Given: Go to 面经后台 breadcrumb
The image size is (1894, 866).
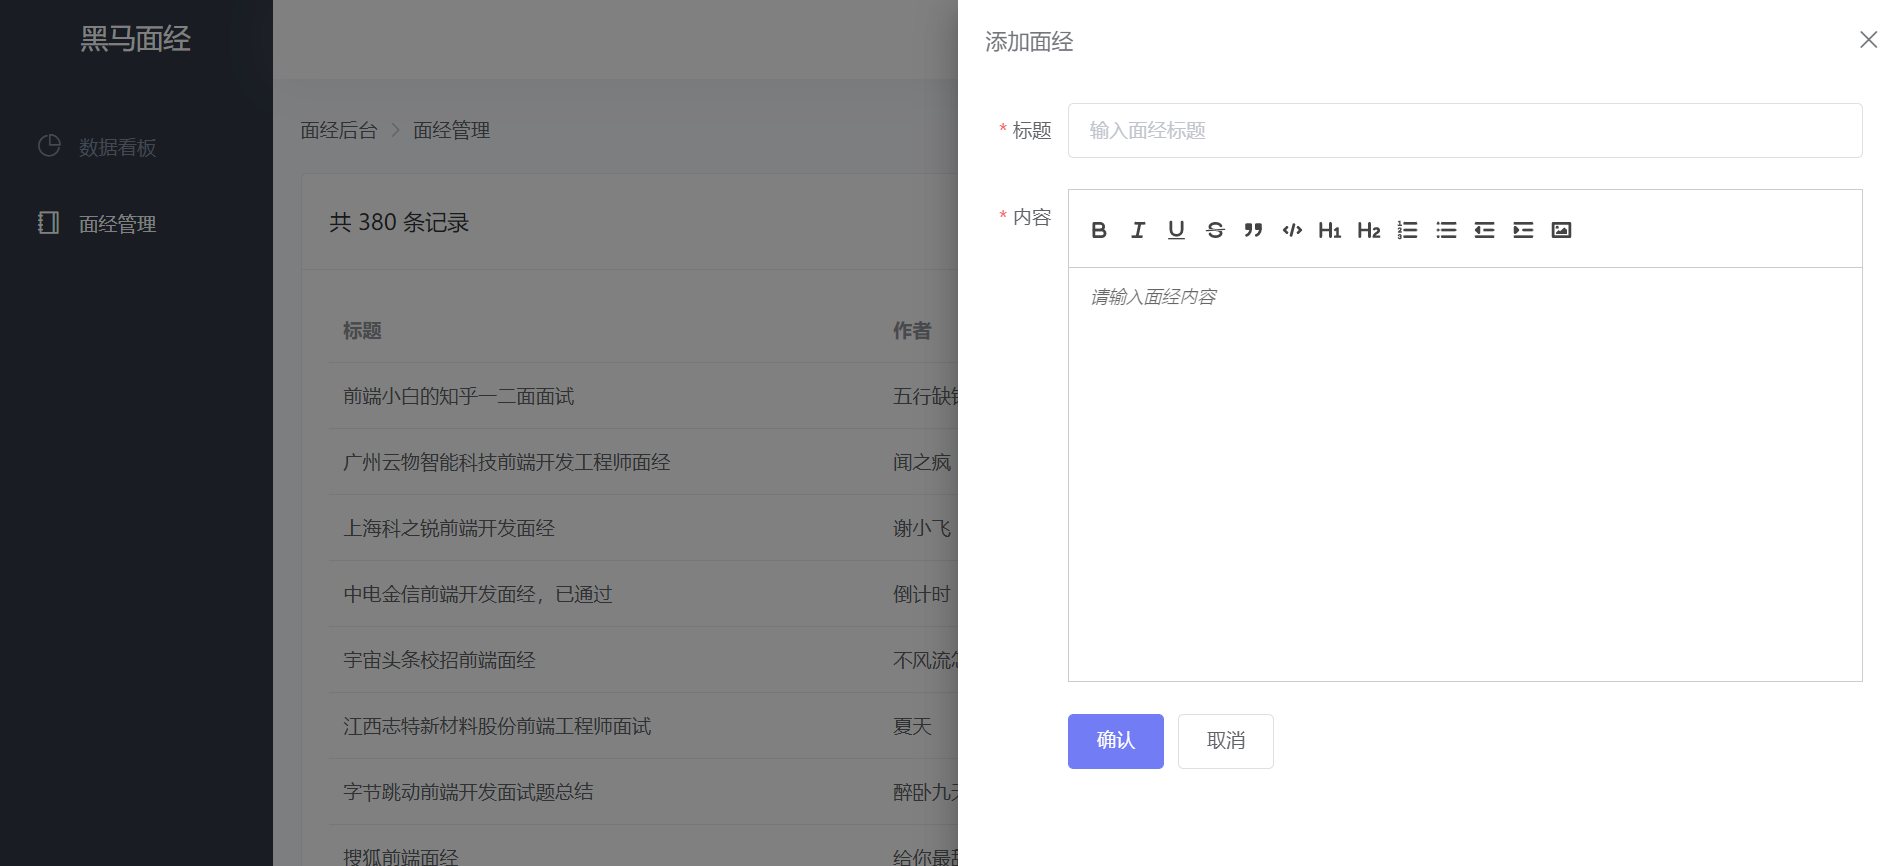Looking at the screenshot, I should pos(339,130).
